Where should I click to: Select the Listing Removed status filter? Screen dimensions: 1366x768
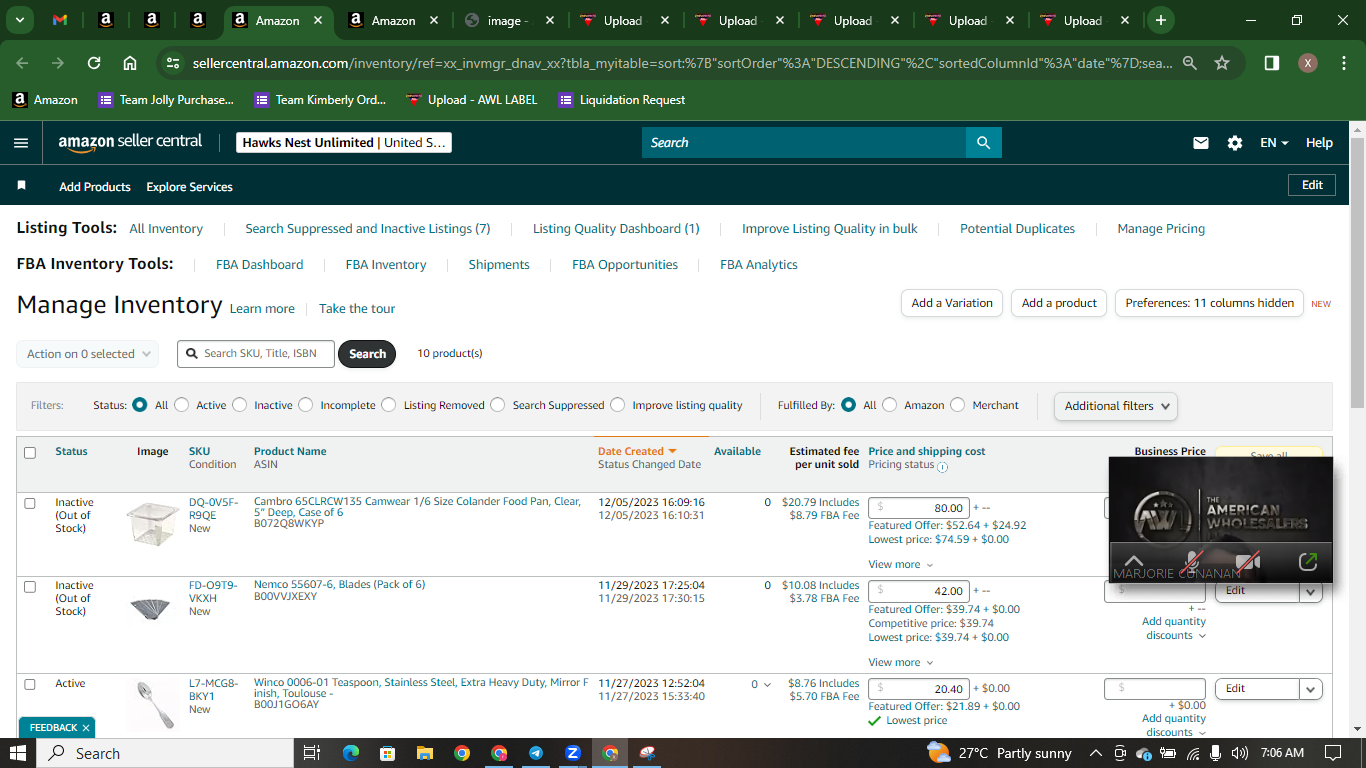pyautogui.click(x=390, y=405)
